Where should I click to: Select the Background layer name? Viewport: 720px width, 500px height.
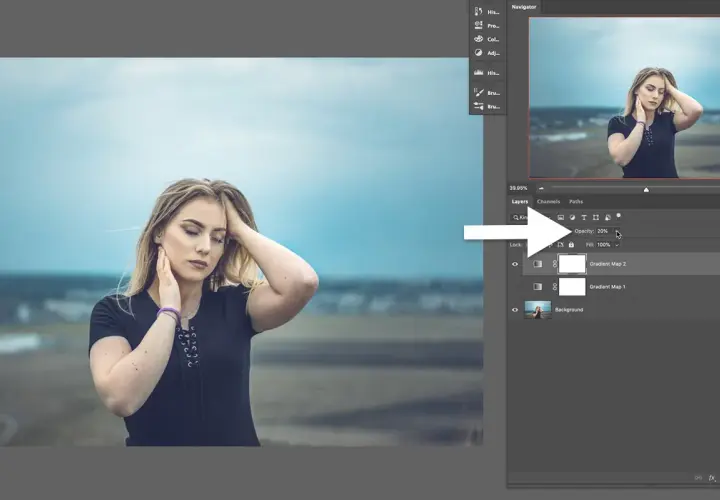pos(569,310)
